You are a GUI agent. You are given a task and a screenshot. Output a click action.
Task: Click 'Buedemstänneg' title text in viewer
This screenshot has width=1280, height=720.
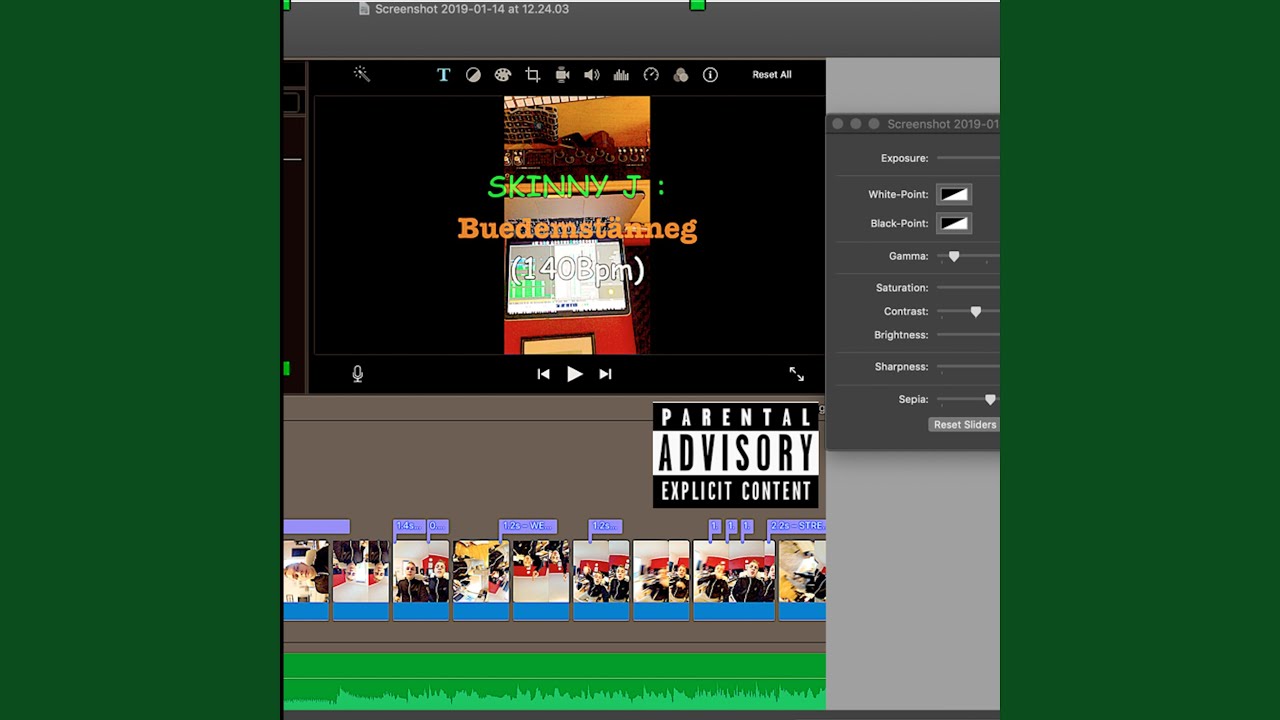pyautogui.click(x=577, y=229)
